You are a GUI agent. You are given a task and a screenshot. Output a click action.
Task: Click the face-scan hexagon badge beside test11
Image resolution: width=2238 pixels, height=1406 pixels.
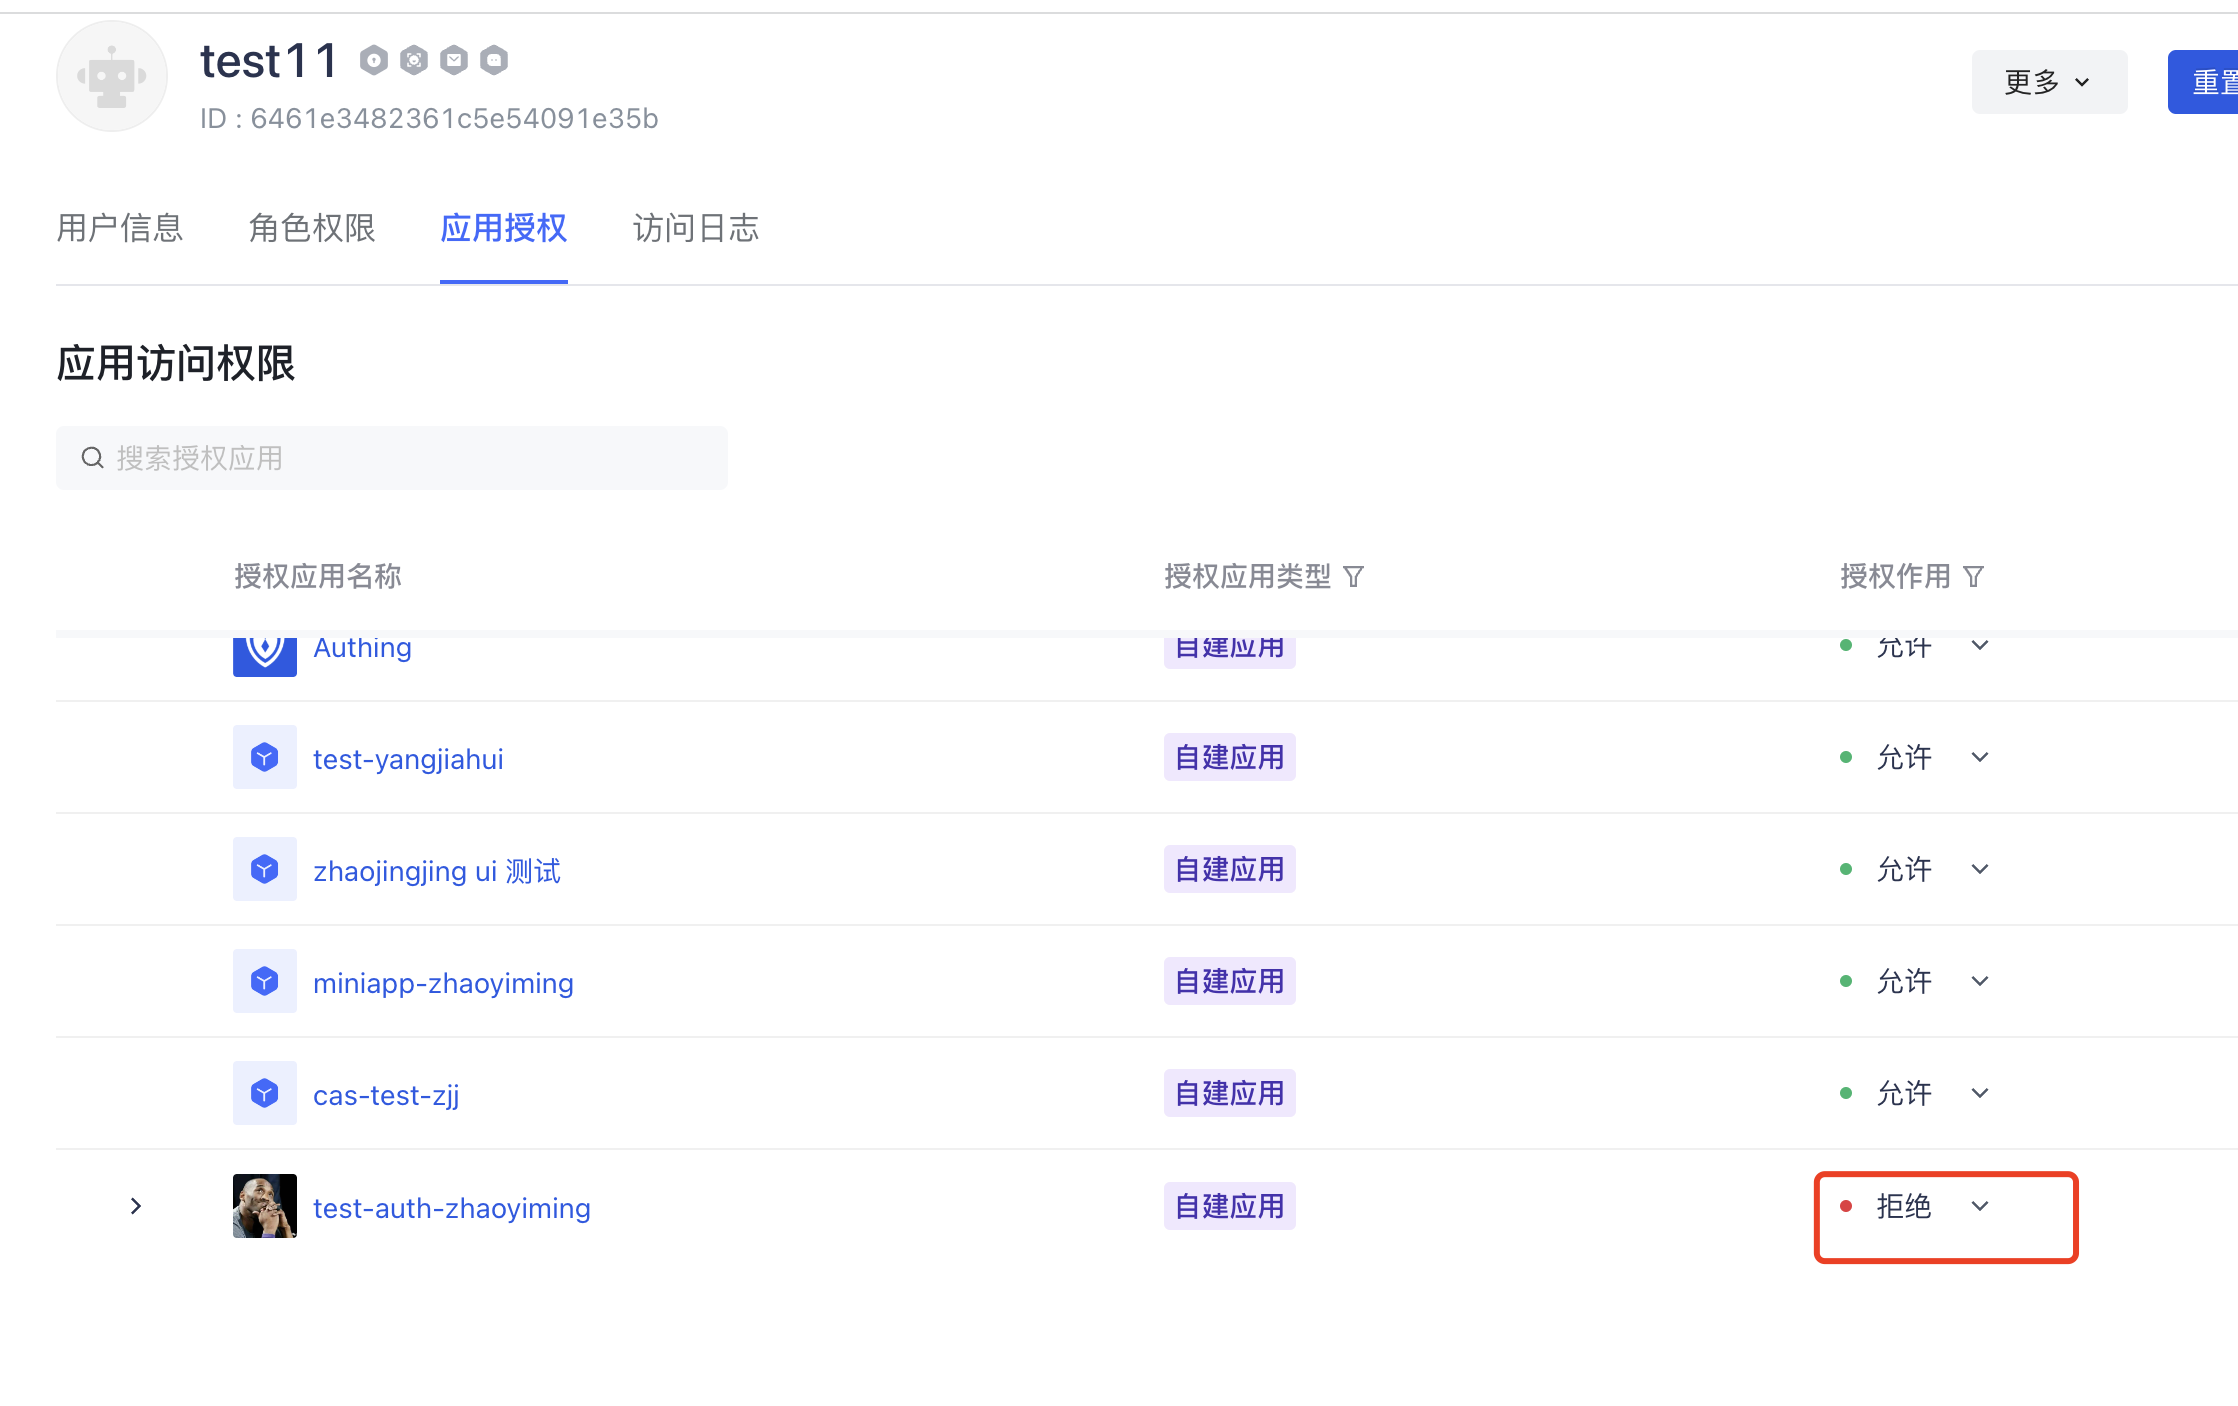tap(414, 61)
